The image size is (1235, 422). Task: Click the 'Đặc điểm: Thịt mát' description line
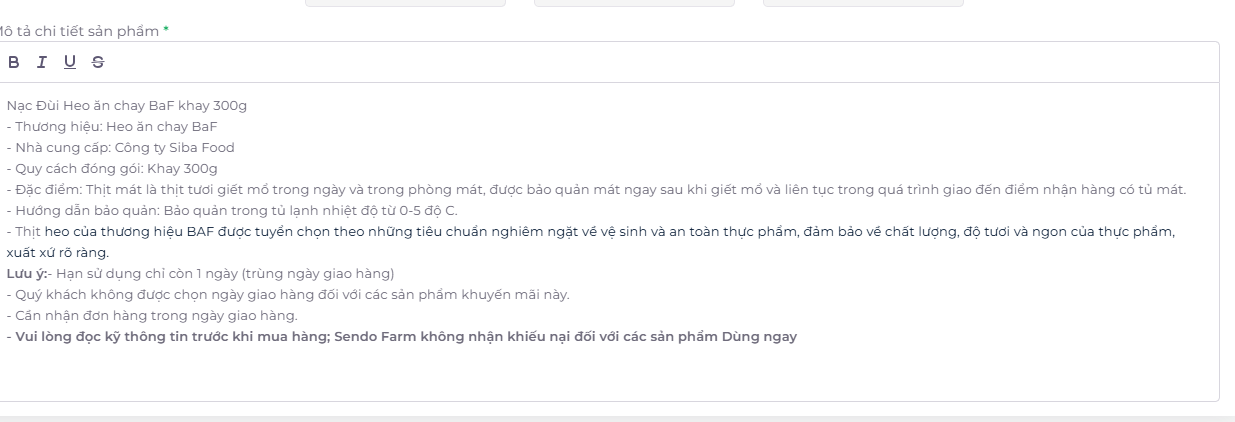pyautogui.click(x=596, y=189)
